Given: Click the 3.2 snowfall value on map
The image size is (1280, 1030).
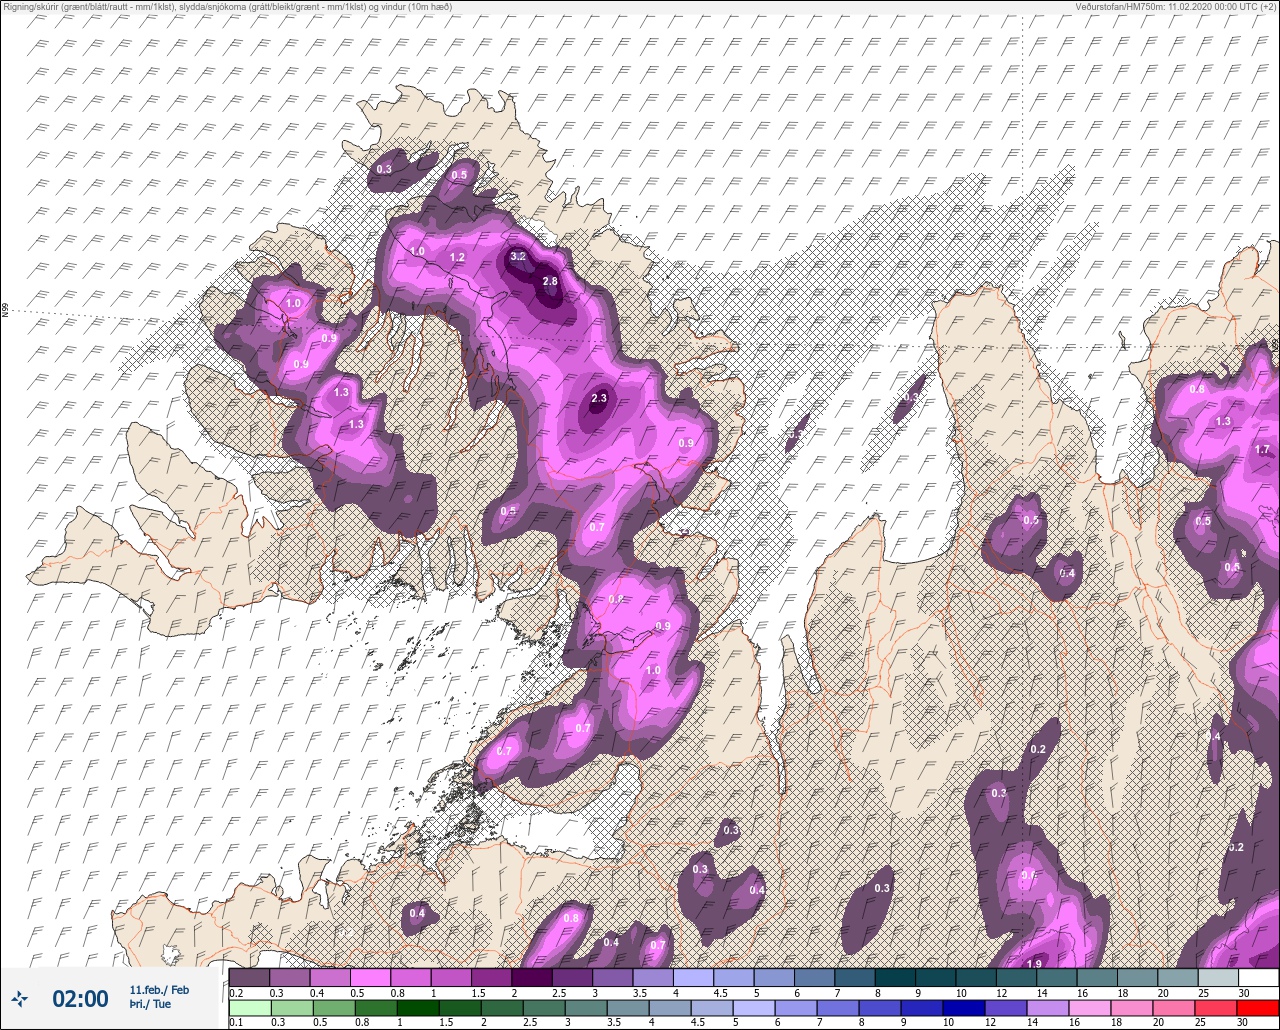Looking at the screenshot, I should 518,257.
